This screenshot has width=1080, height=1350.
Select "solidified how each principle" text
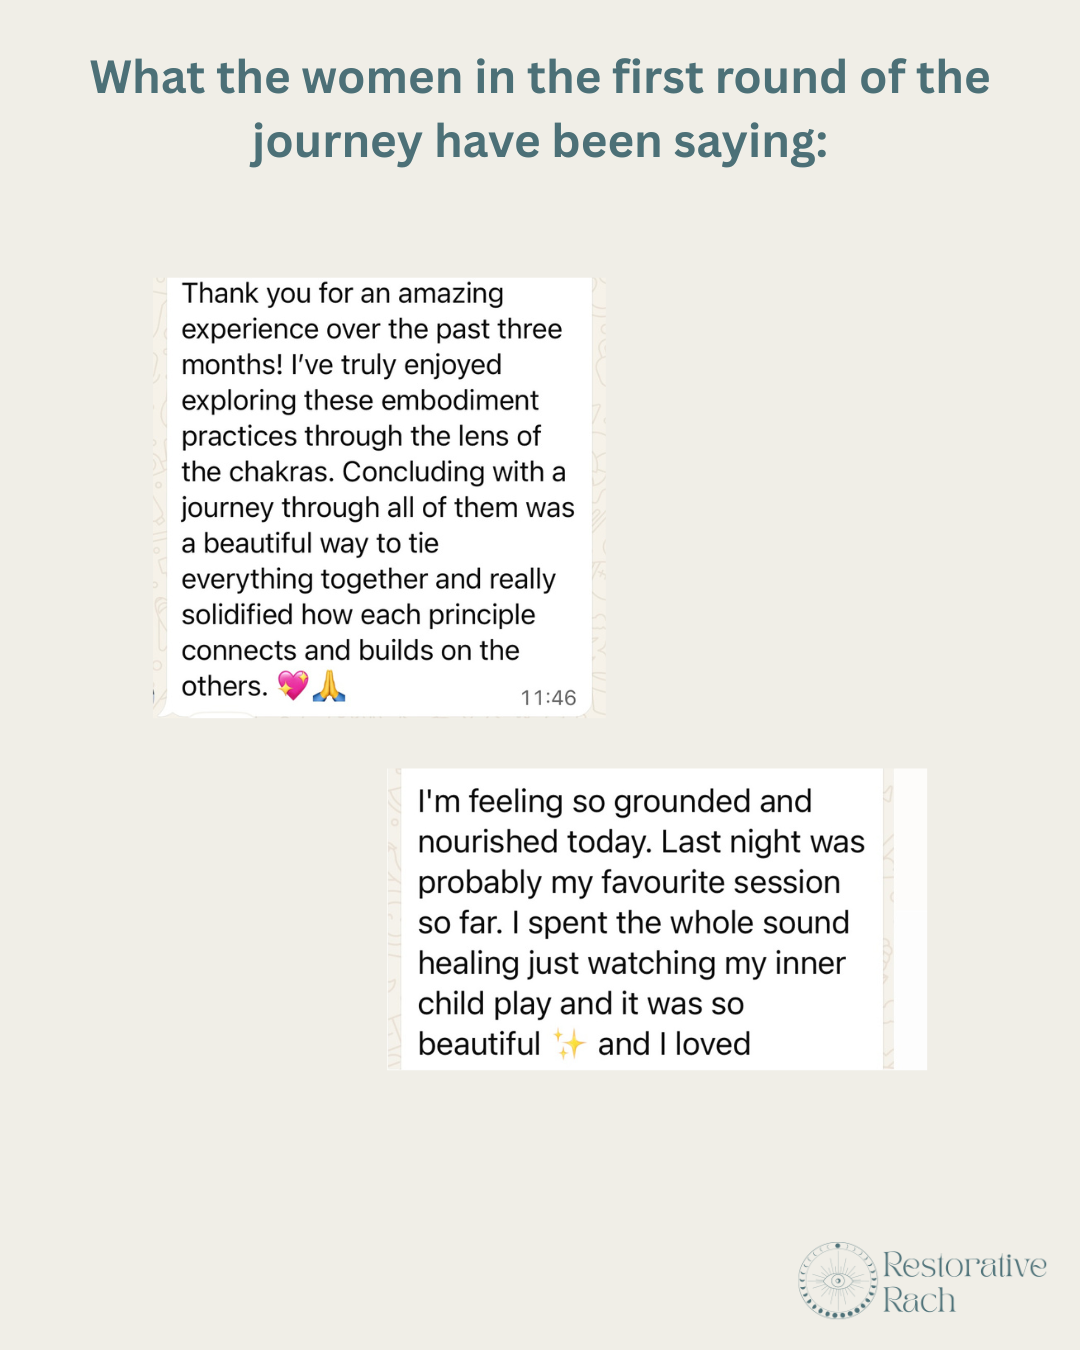358,614
